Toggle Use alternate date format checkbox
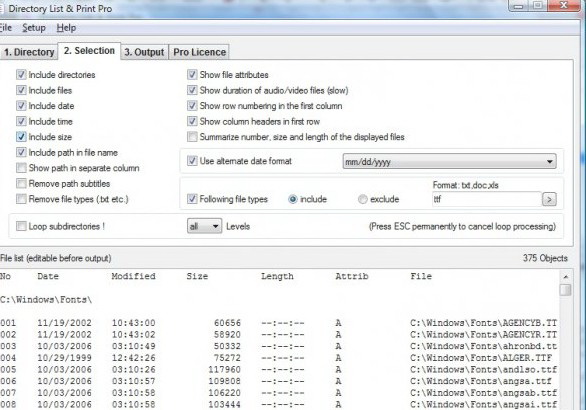The image size is (586, 410). (192, 161)
